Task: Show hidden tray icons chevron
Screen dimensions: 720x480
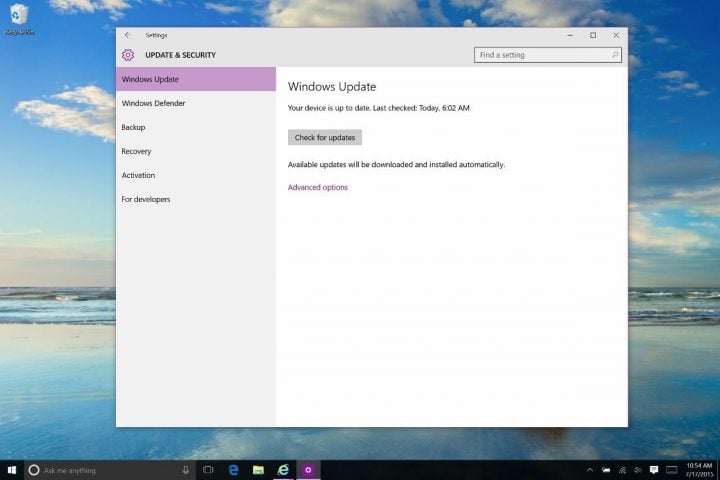Action: point(590,470)
